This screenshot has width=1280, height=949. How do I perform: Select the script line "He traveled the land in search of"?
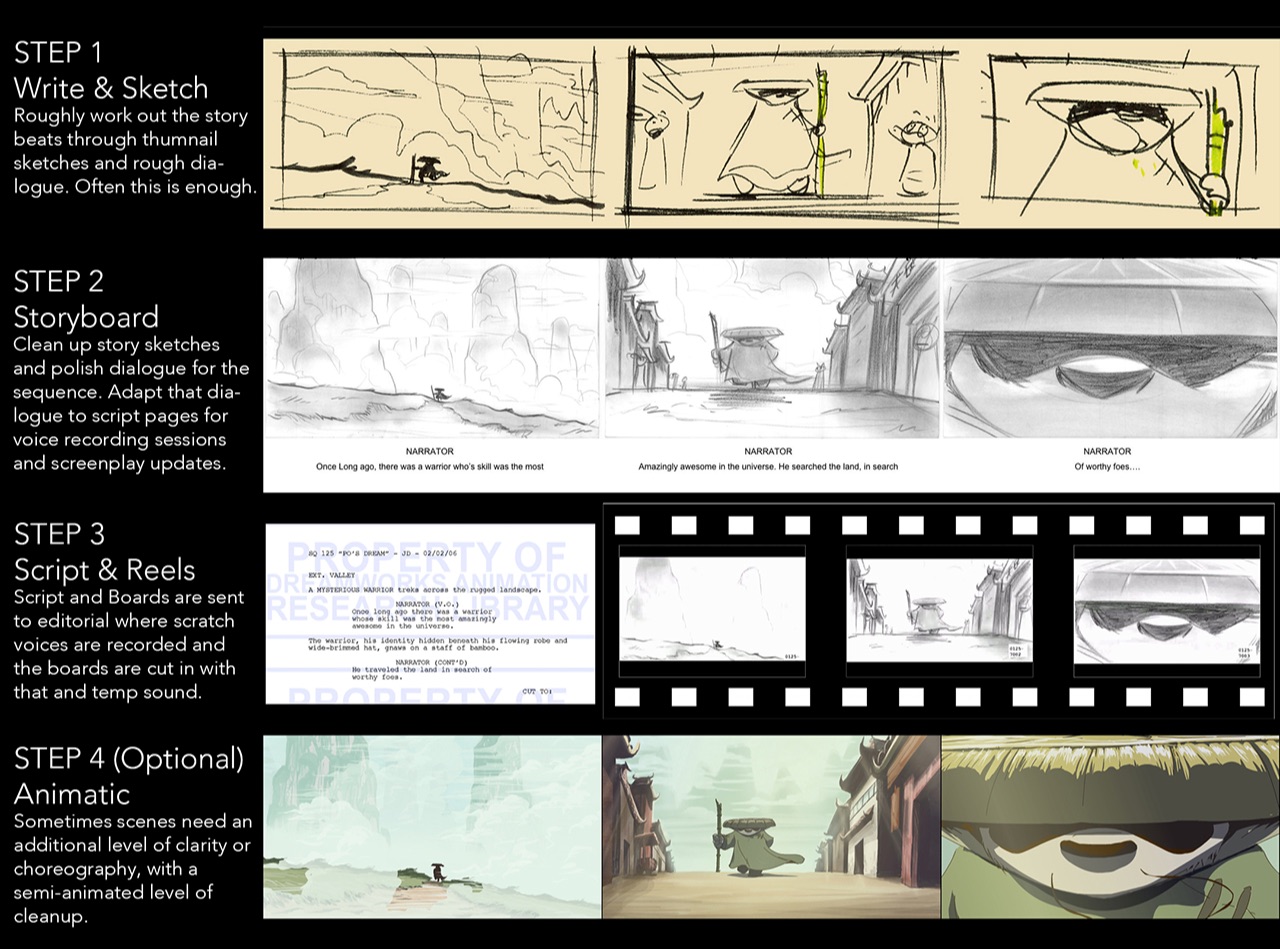pyautogui.click(x=422, y=674)
